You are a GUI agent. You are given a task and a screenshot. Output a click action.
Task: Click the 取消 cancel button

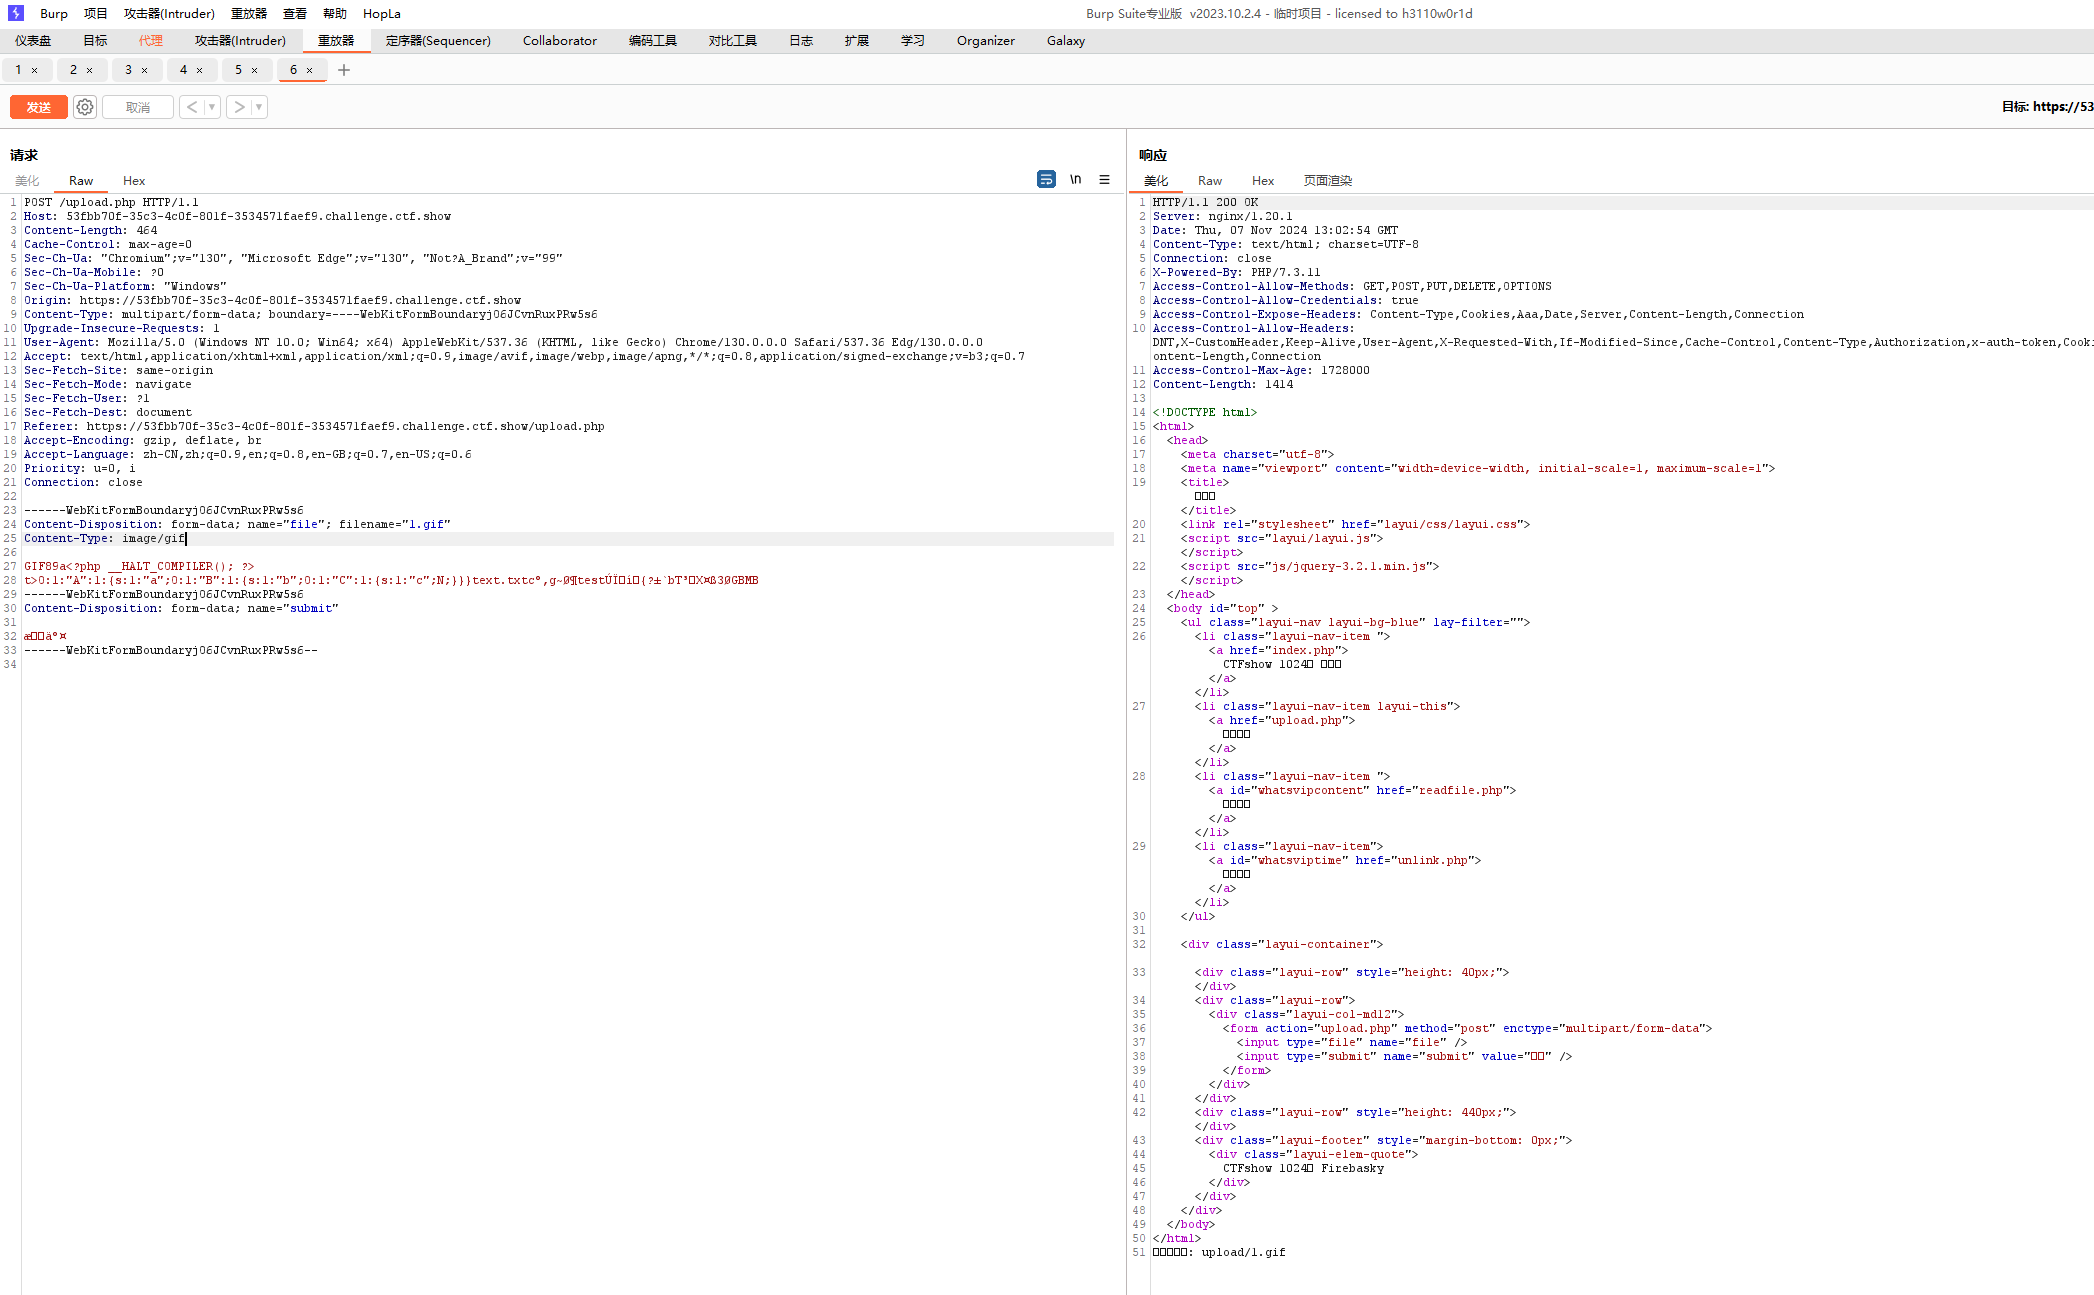click(138, 107)
